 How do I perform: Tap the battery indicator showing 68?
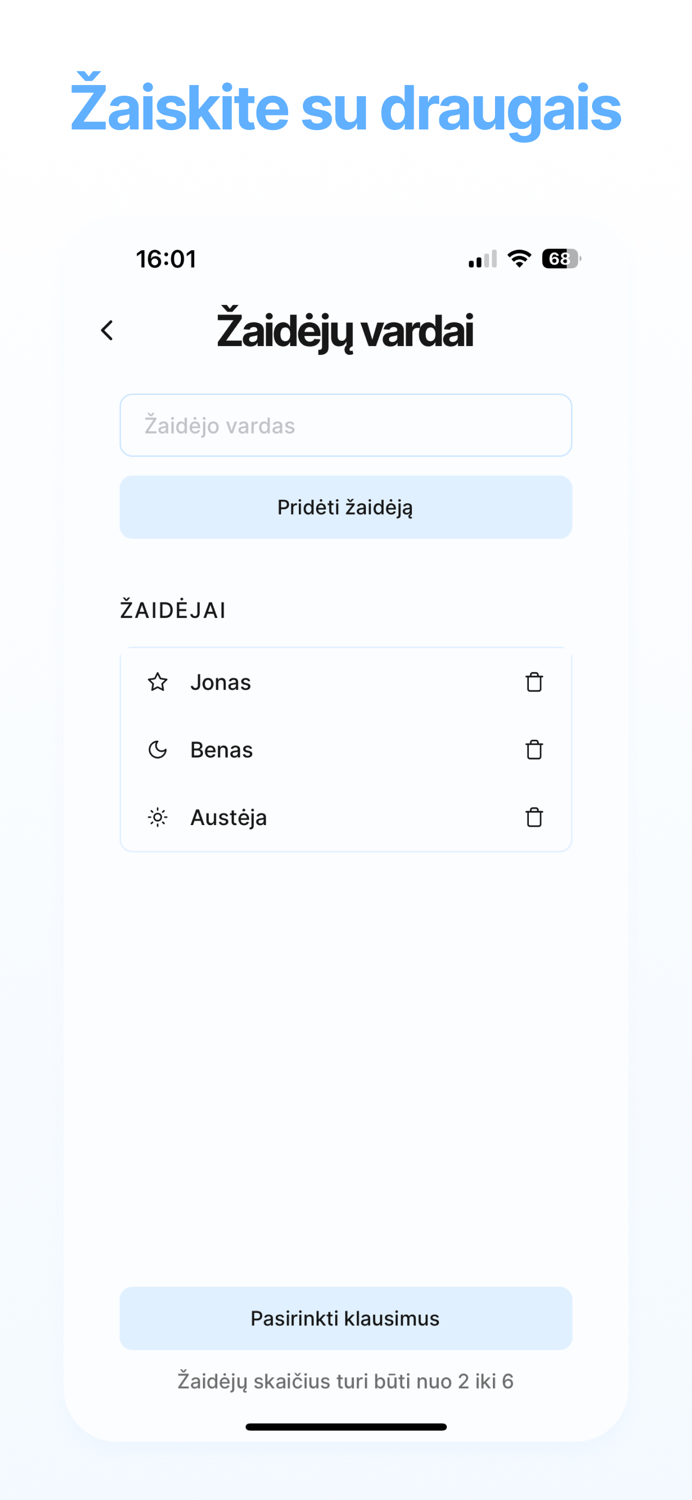560,258
